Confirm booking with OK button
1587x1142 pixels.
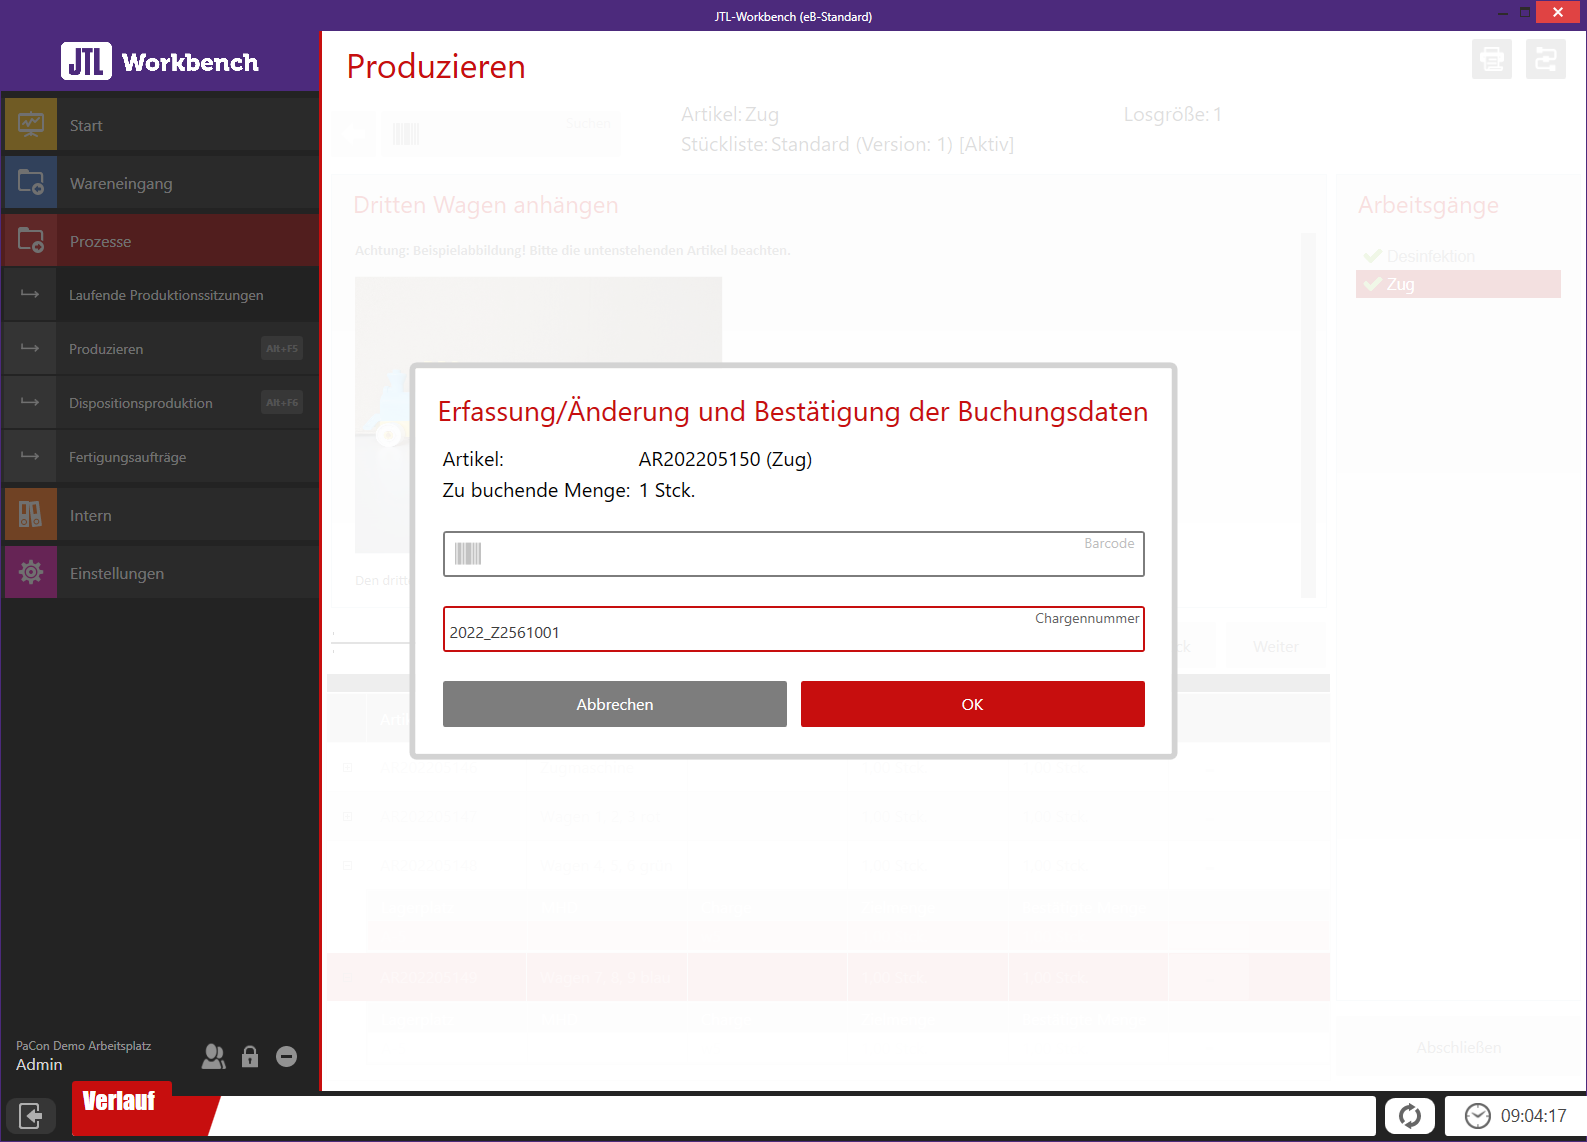point(972,704)
